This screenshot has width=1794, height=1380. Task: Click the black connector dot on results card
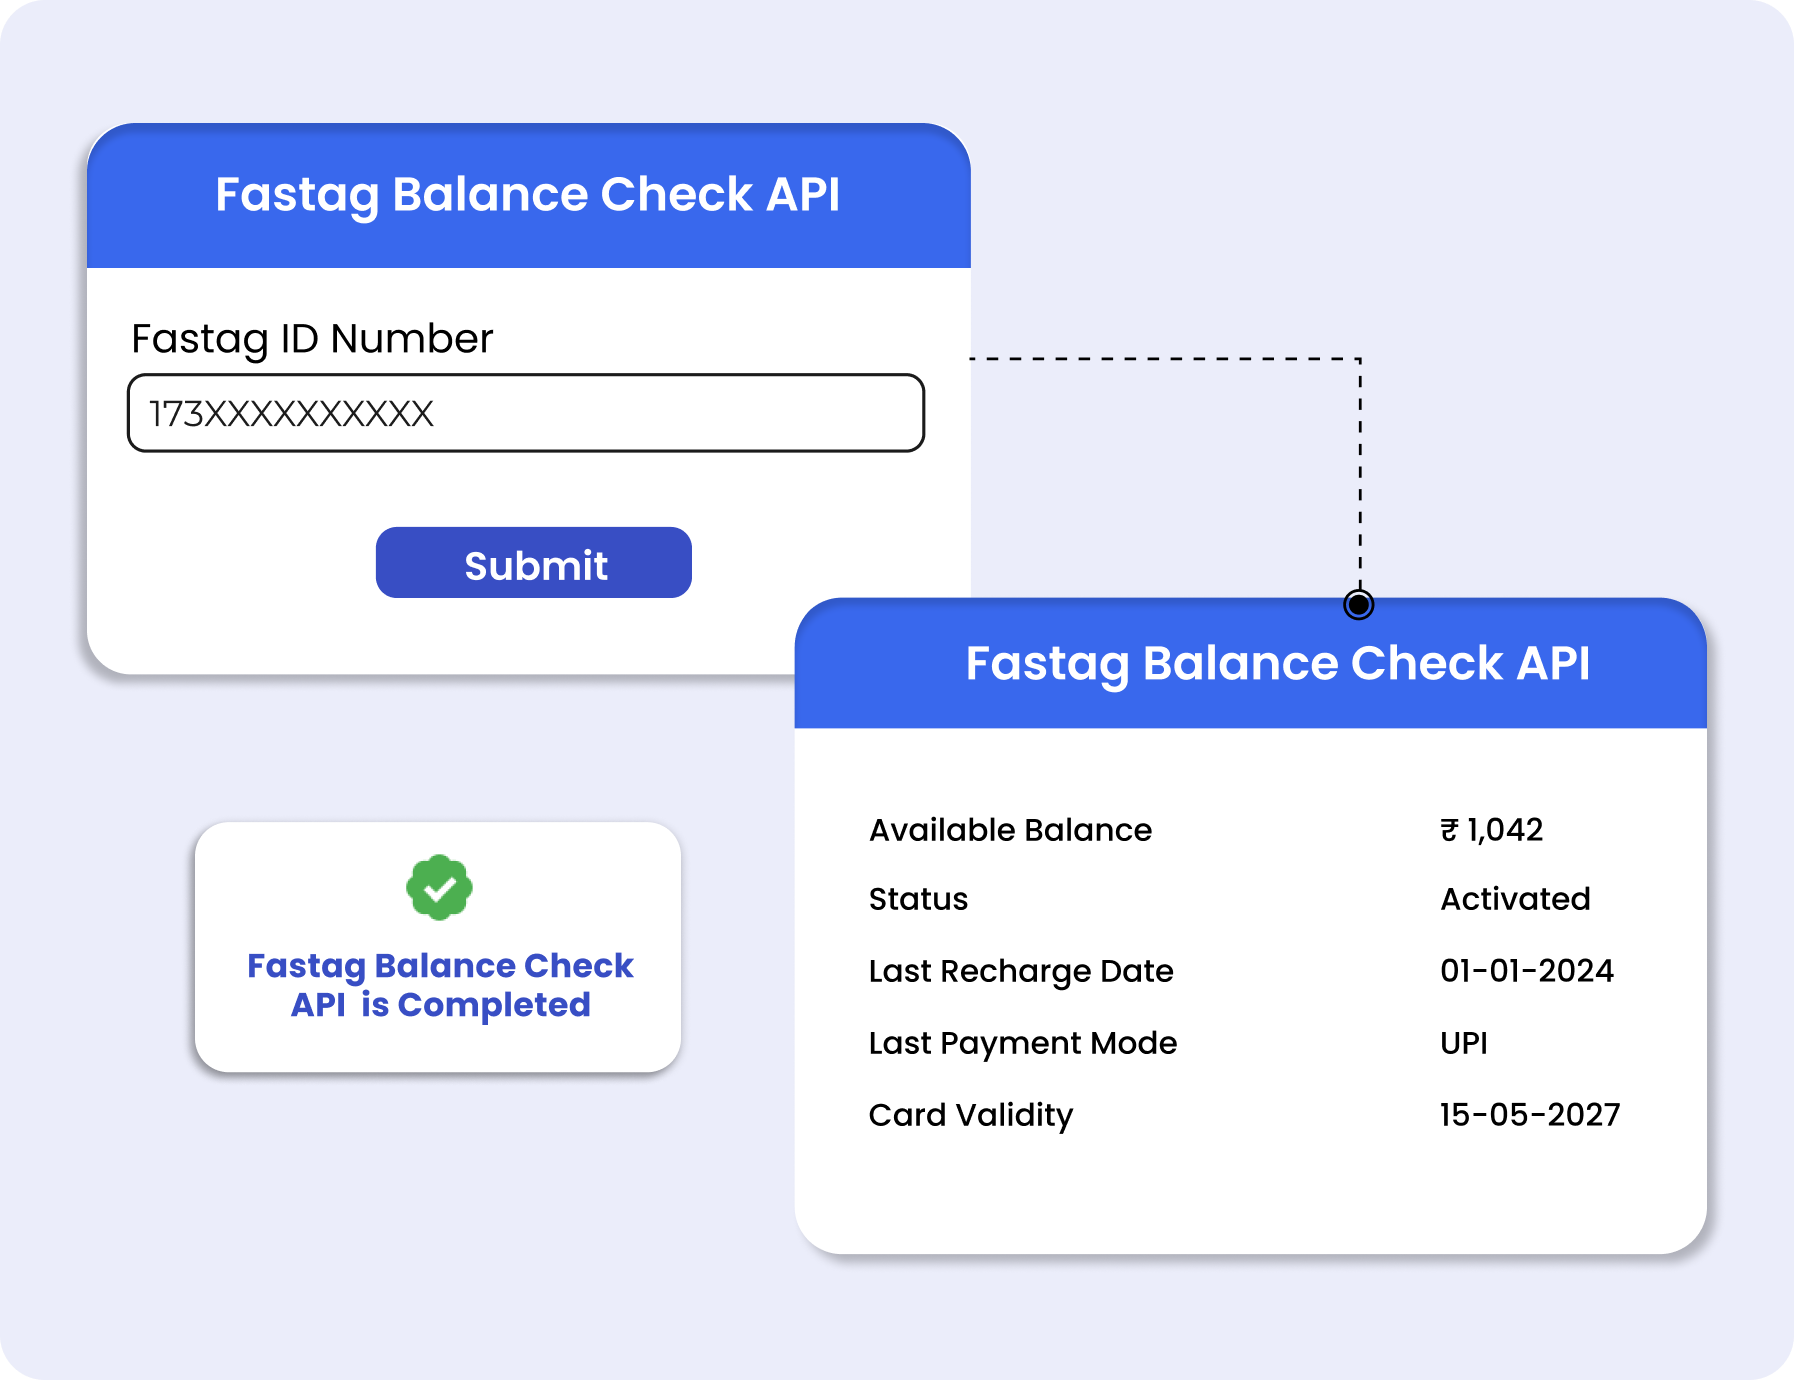pyautogui.click(x=1358, y=604)
